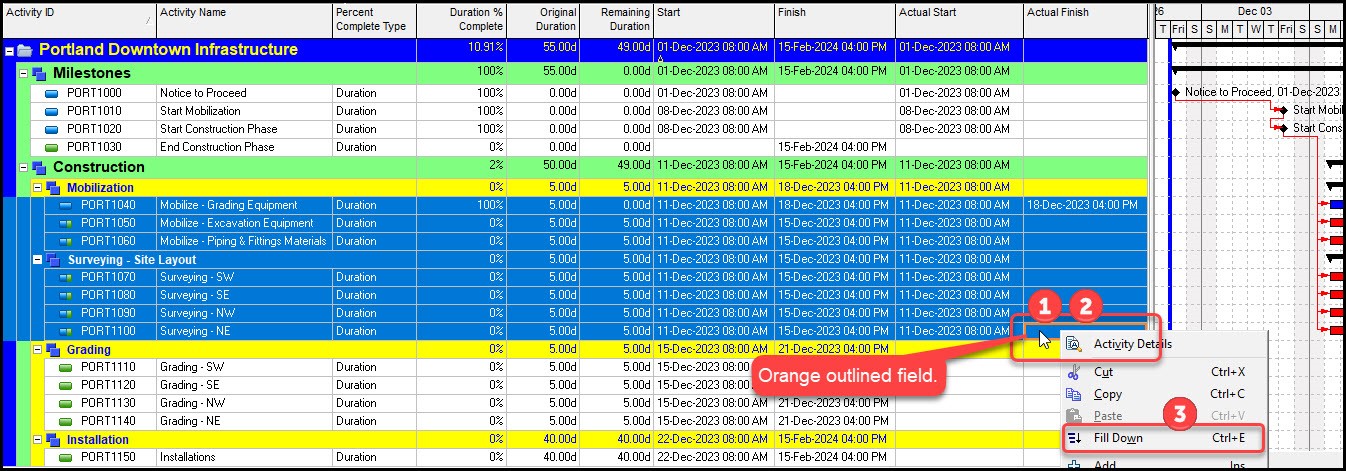Click the scissors icon beside Cut
This screenshot has width=1346, height=471.
coord(1075,372)
